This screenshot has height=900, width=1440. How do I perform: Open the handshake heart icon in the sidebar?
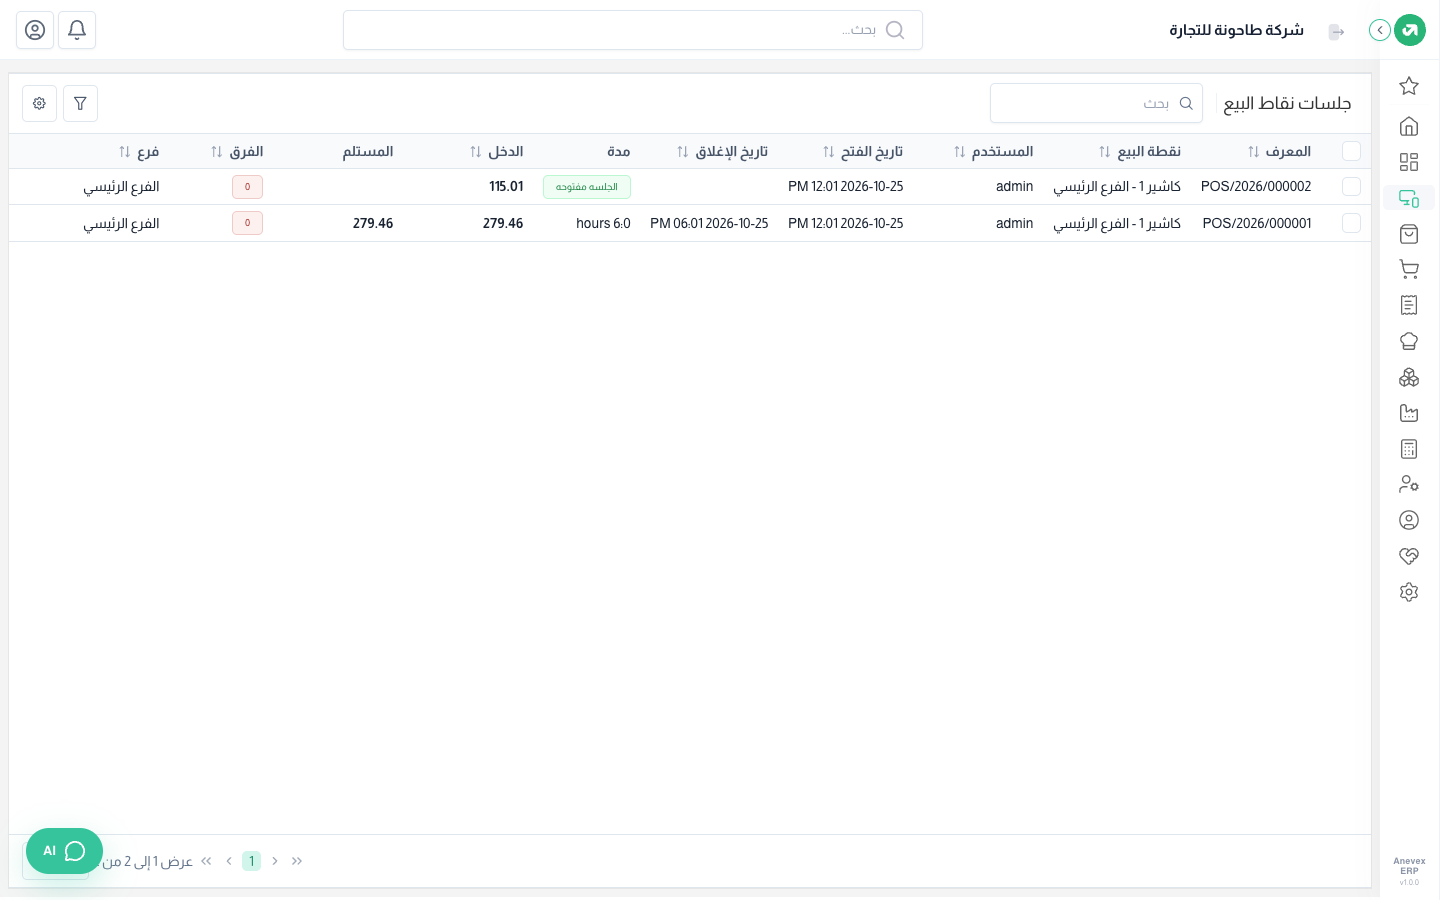click(x=1409, y=556)
